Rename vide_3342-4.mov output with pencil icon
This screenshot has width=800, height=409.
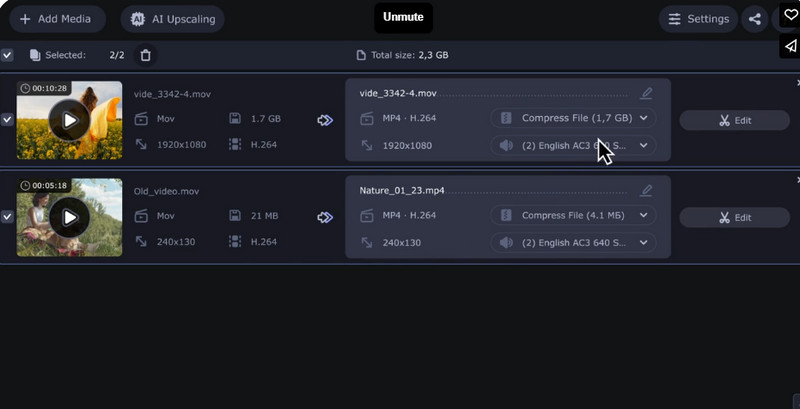[646, 93]
